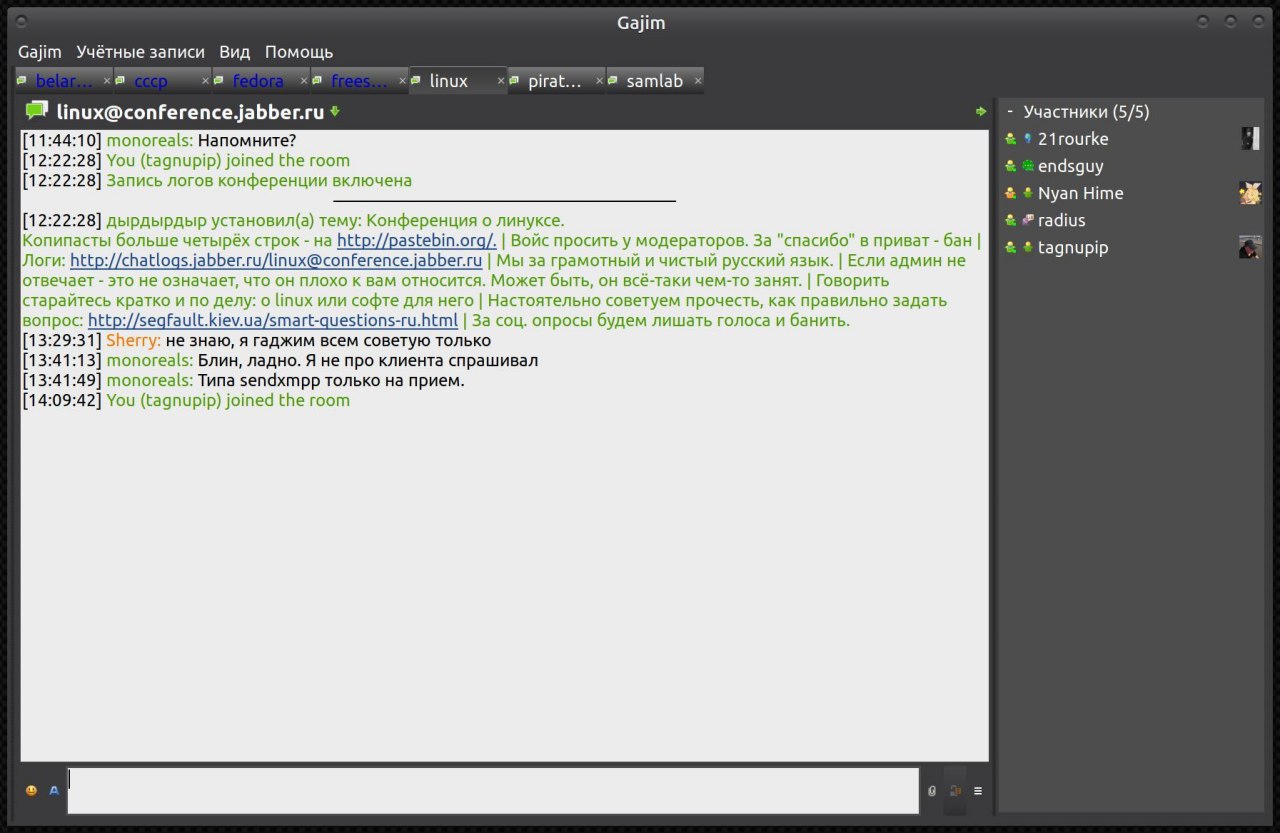Click the green arrow above the participants panel
This screenshot has width=1280, height=833.
point(981,112)
